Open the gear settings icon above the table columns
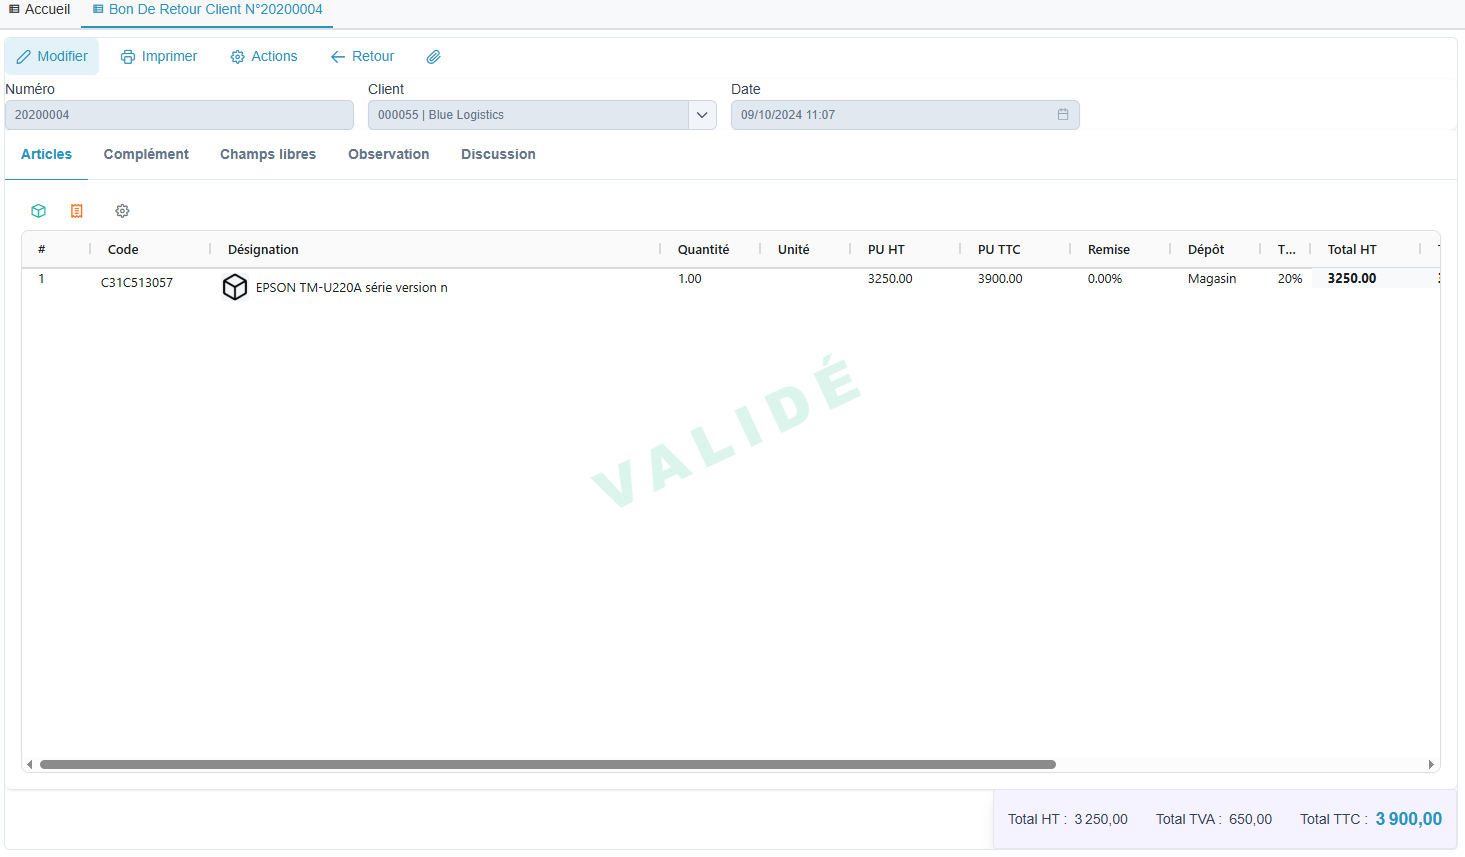This screenshot has width=1465, height=857. pos(122,211)
